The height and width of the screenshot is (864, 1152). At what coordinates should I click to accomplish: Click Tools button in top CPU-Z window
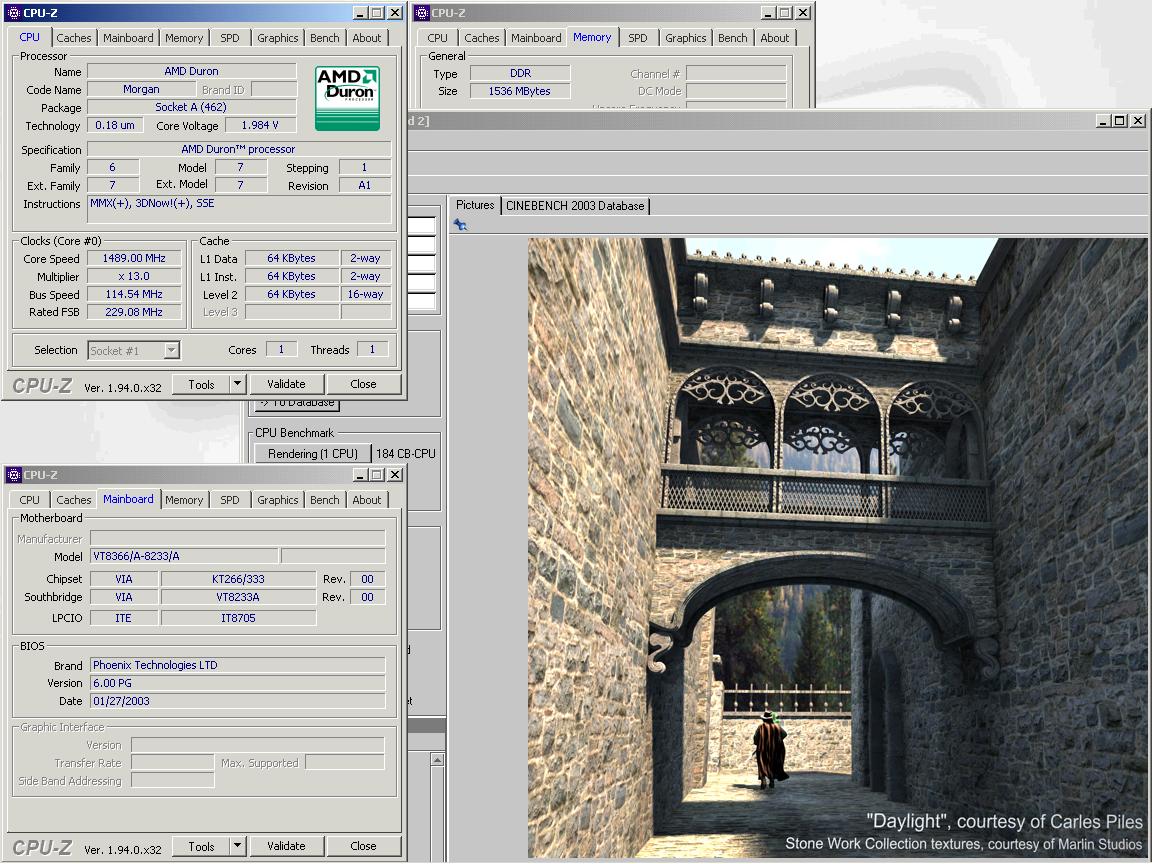(201, 384)
